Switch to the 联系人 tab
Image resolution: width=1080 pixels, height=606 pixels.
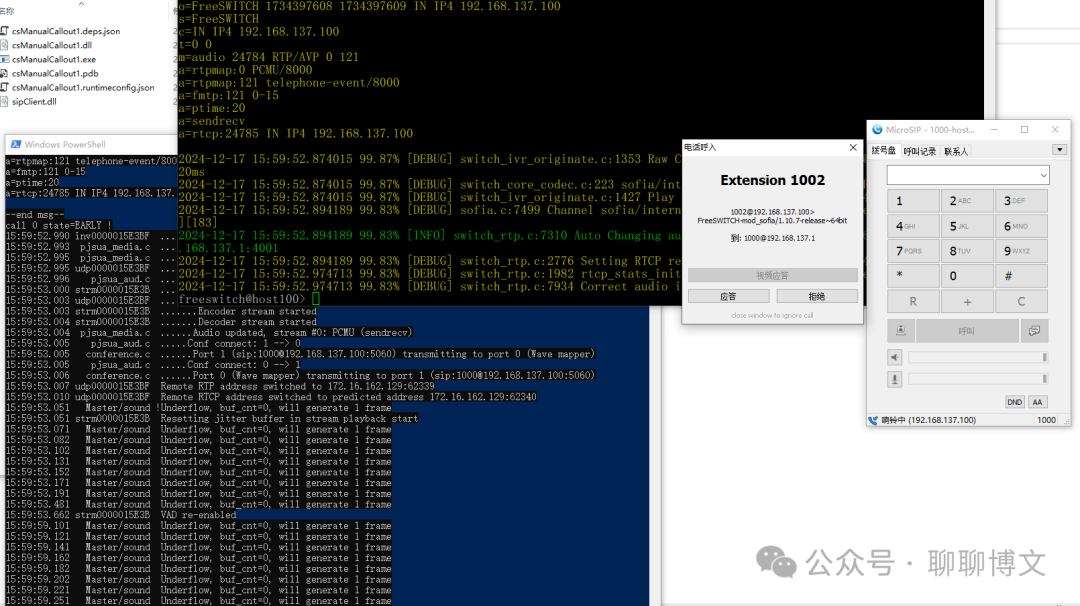pyautogui.click(x=956, y=151)
